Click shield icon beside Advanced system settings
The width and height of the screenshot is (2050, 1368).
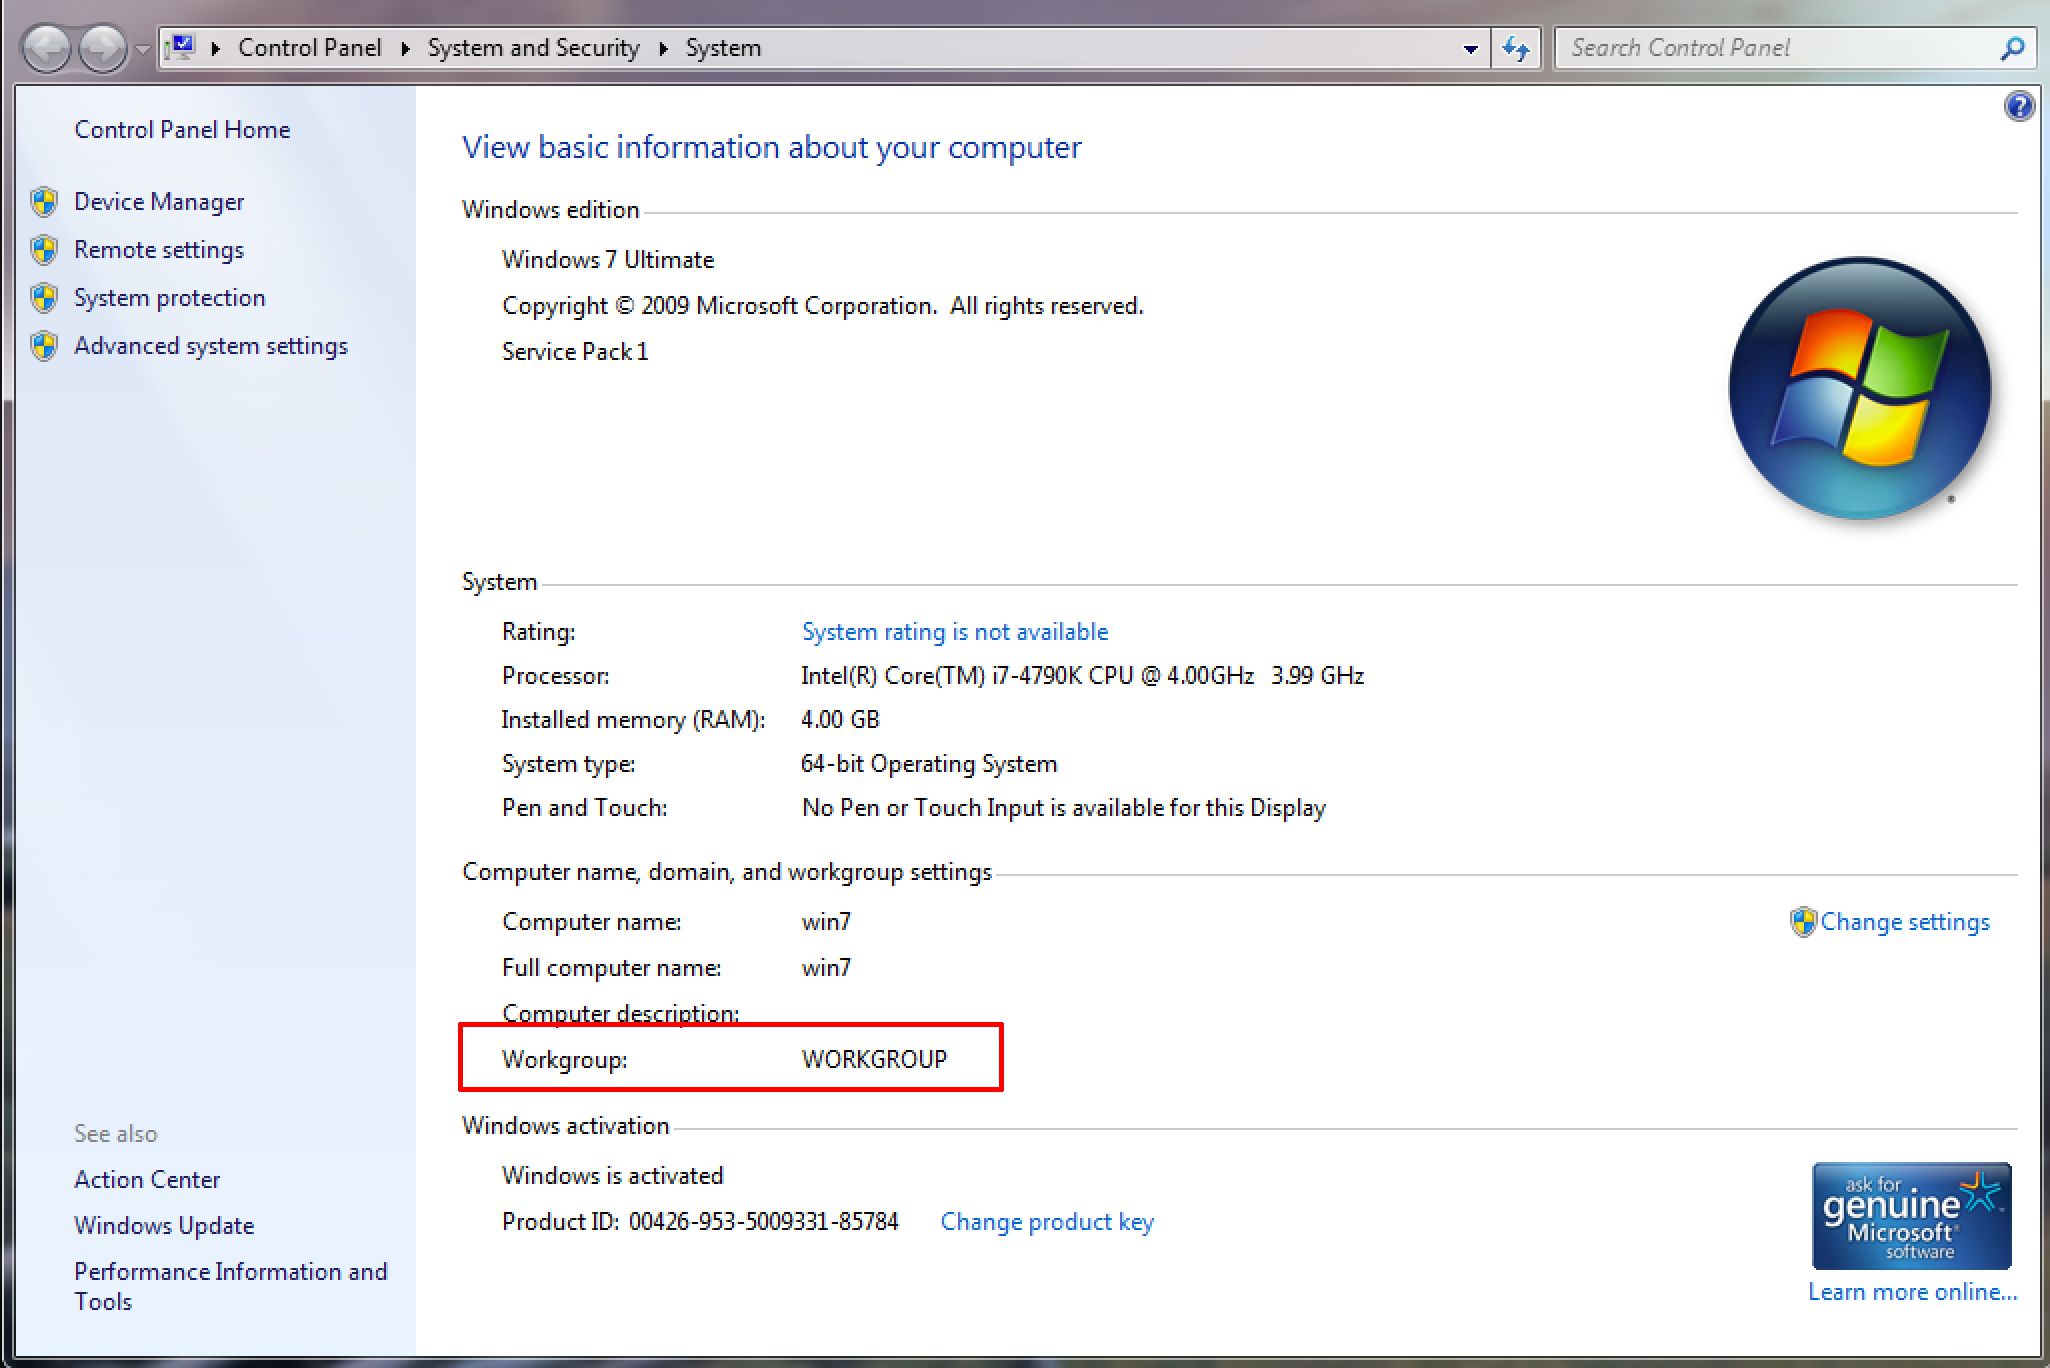coord(44,346)
